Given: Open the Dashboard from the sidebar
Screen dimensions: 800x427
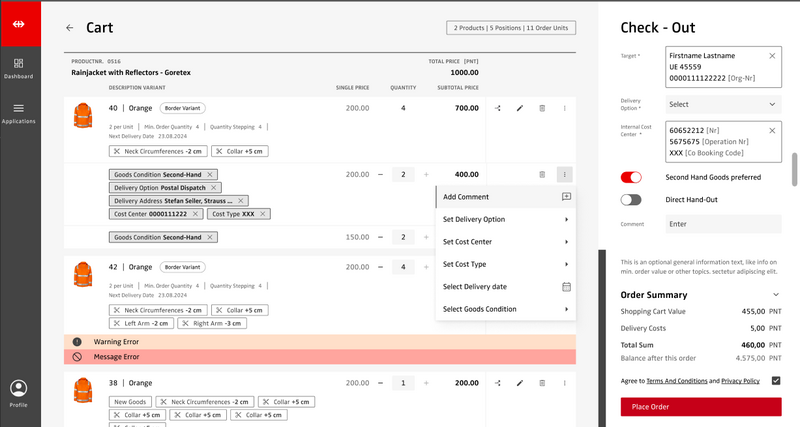Looking at the screenshot, I should pyautogui.click(x=19, y=68).
